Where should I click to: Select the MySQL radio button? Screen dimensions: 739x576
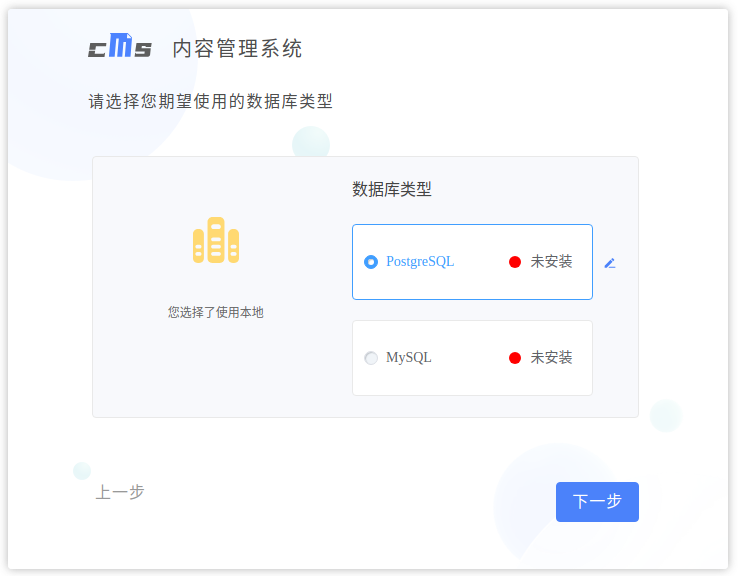pos(371,358)
